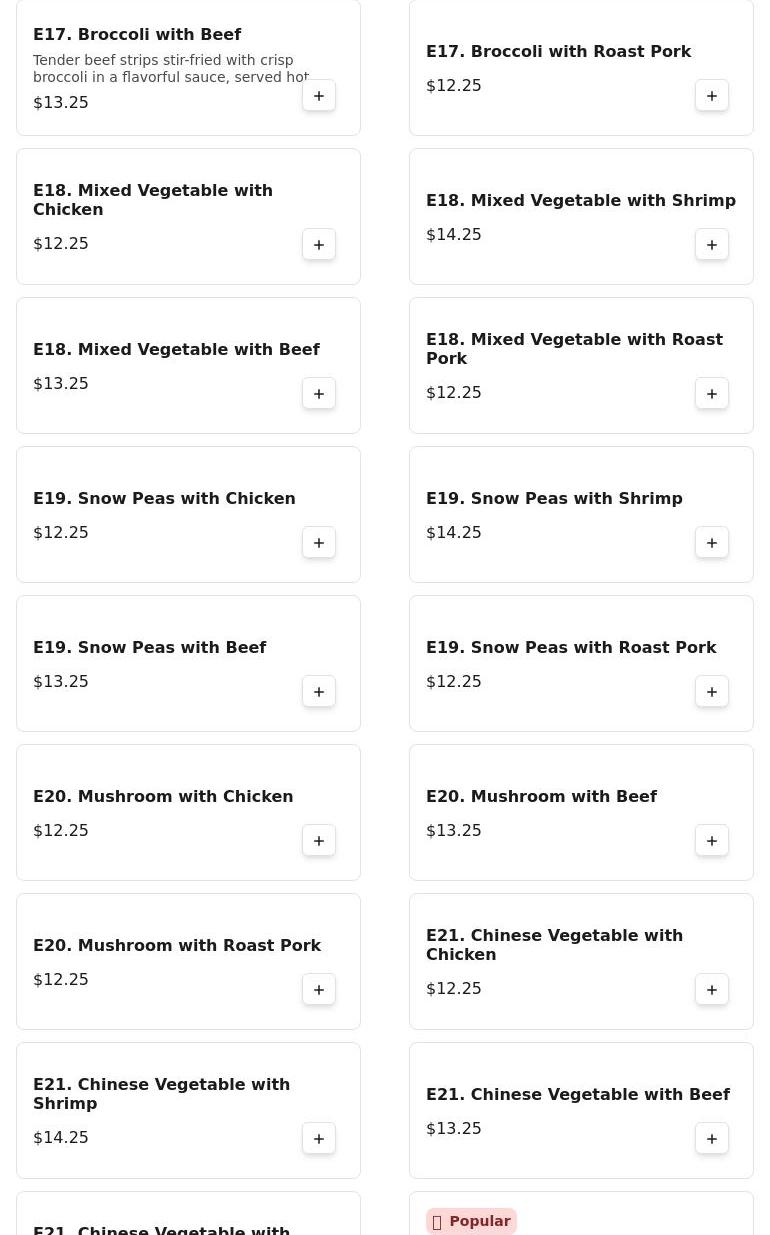The height and width of the screenshot is (1235, 770).
Task: Add E21 Chinese Vegetable with Shrimp
Action: pyautogui.click(x=319, y=1139)
